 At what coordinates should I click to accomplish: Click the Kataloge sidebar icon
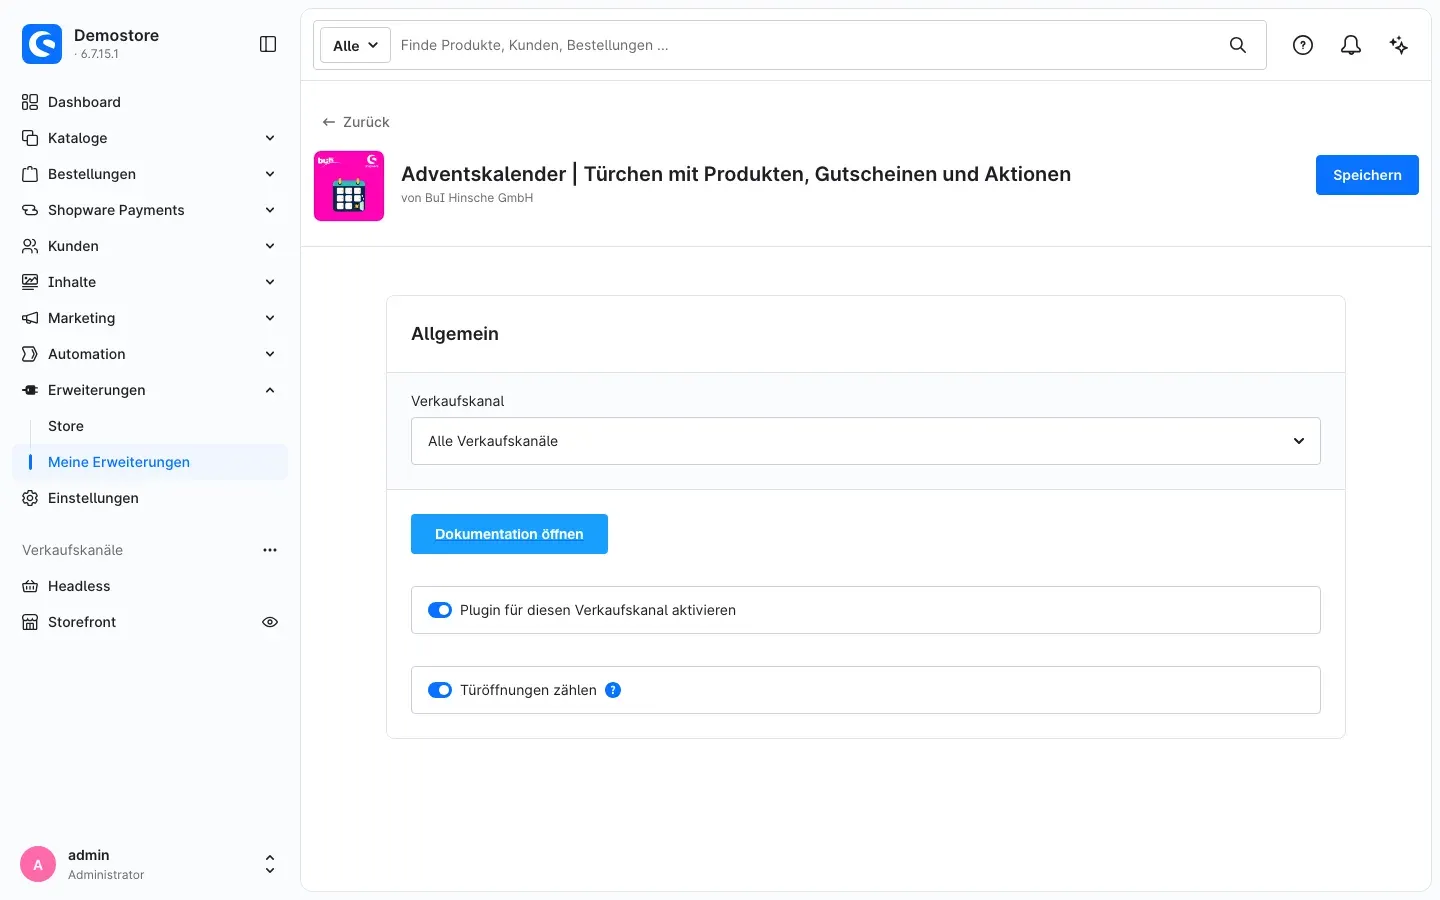[x=30, y=138]
